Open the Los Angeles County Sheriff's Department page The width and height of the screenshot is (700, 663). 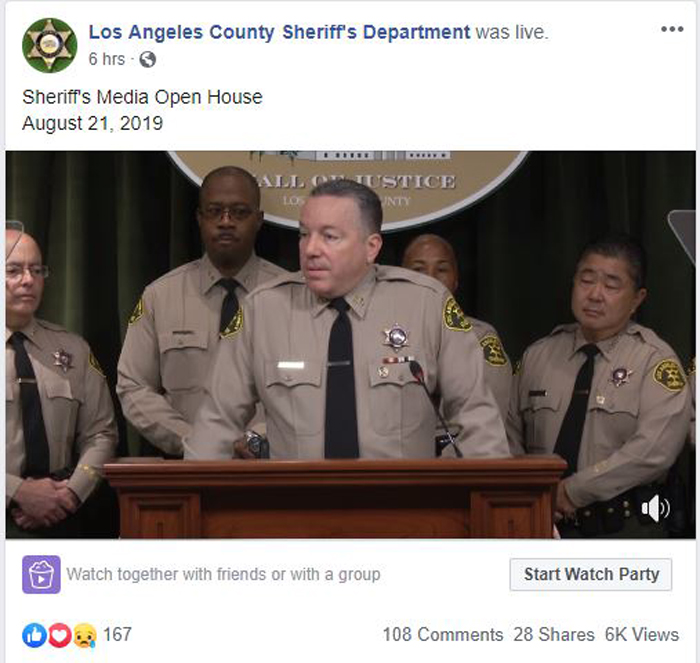click(x=279, y=32)
